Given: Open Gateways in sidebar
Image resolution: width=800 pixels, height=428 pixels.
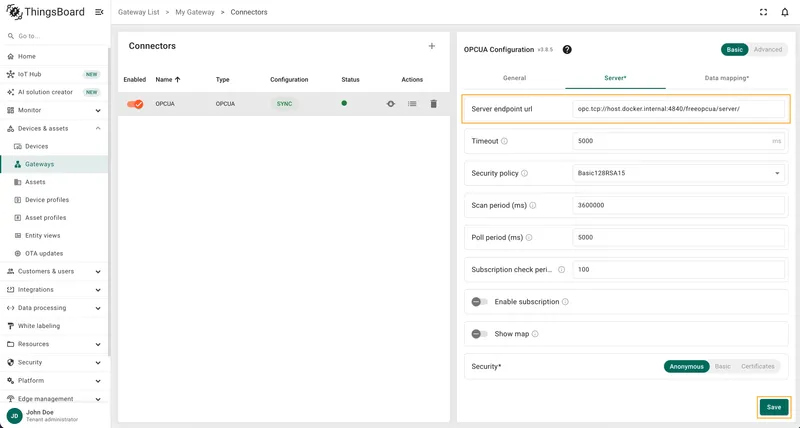Looking at the screenshot, I should coord(54,164).
